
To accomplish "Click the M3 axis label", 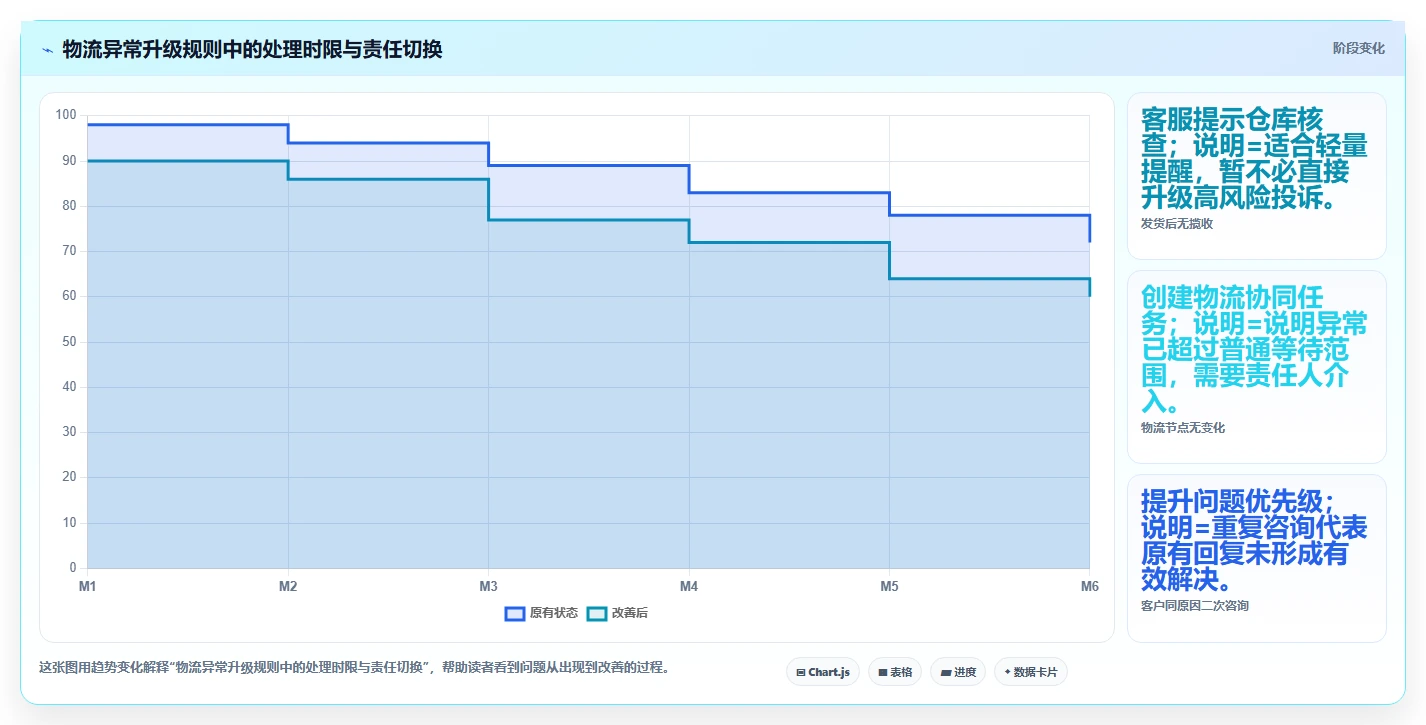I will pyautogui.click(x=488, y=587).
